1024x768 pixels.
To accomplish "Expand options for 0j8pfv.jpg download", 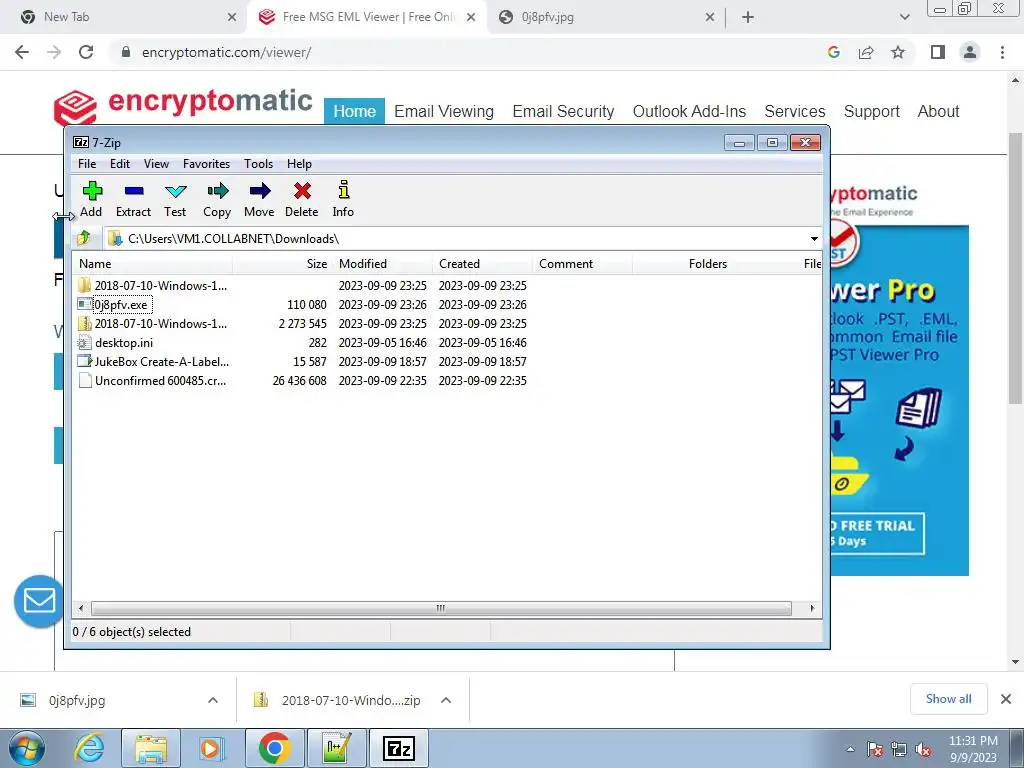I will tap(213, 700).
